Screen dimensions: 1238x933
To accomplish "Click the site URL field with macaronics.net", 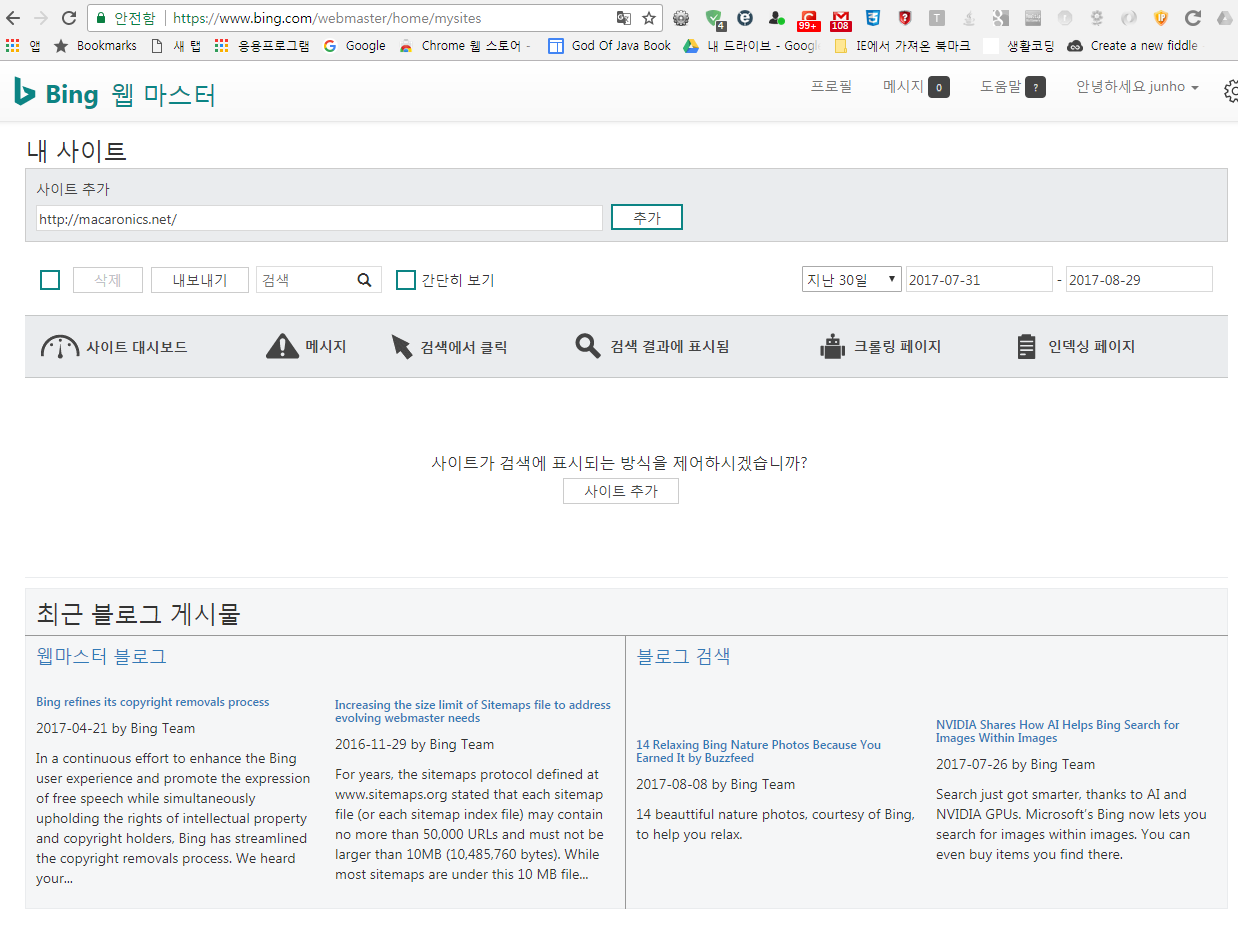I will (x=319, y=218).
